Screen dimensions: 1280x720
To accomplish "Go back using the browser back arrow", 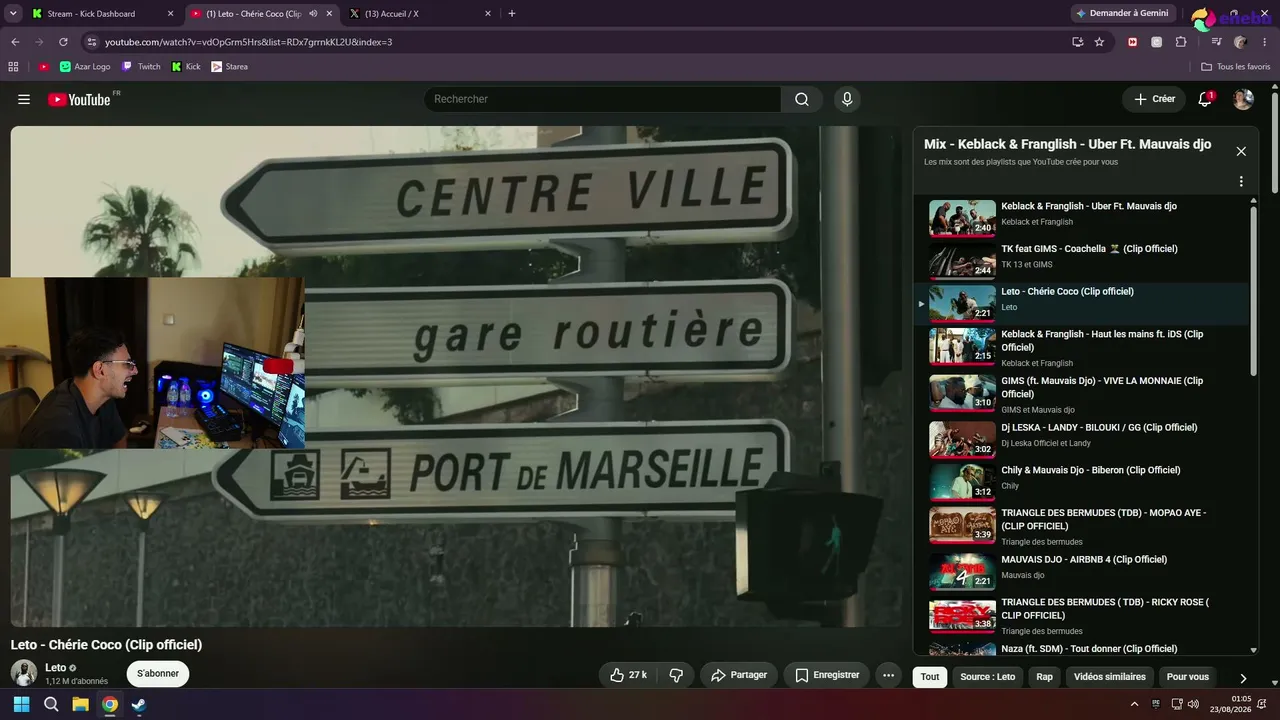I will point(15,42).
